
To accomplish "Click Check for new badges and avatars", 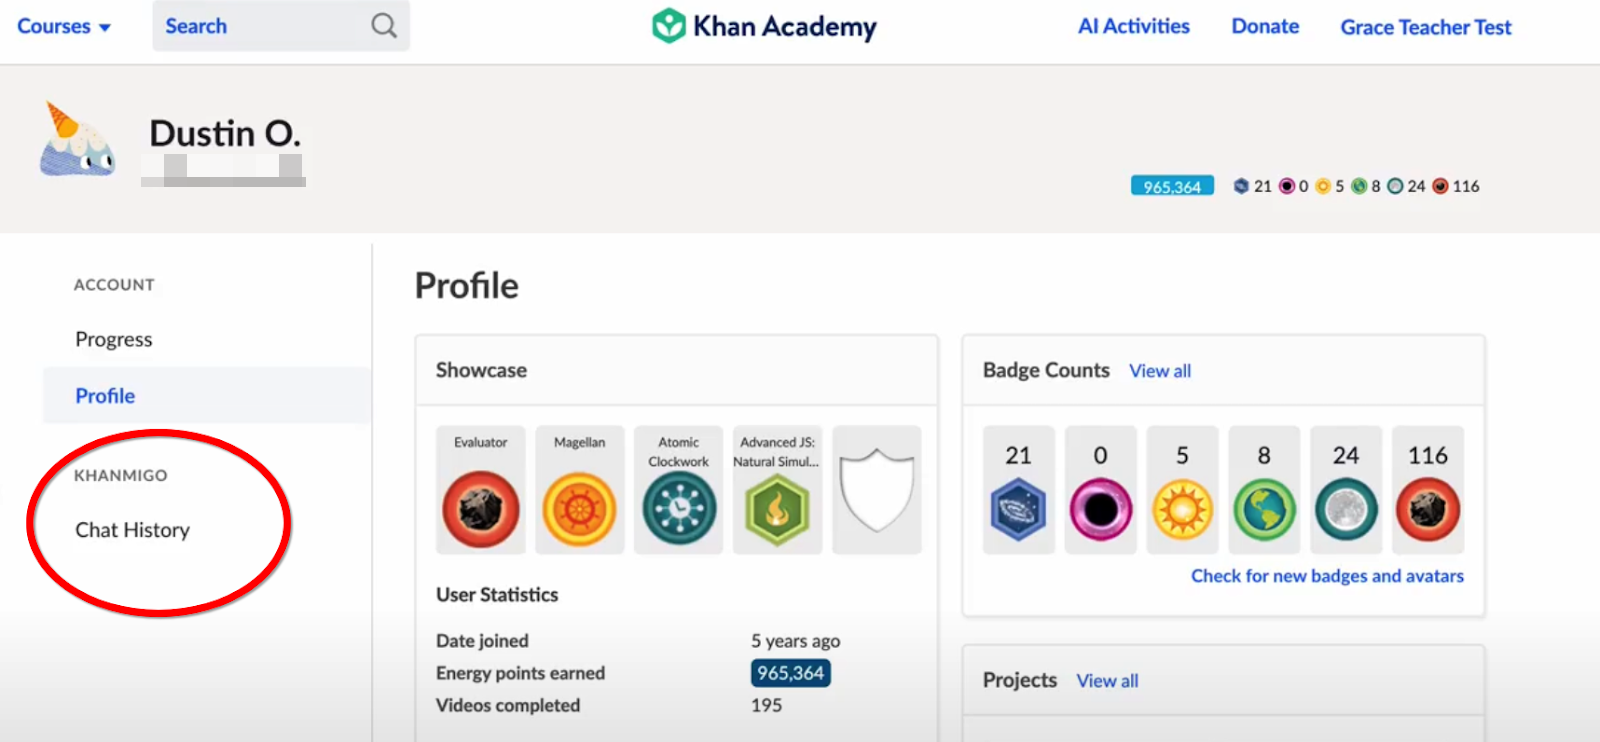I will pyautogui.click(x=1326, y=576).
